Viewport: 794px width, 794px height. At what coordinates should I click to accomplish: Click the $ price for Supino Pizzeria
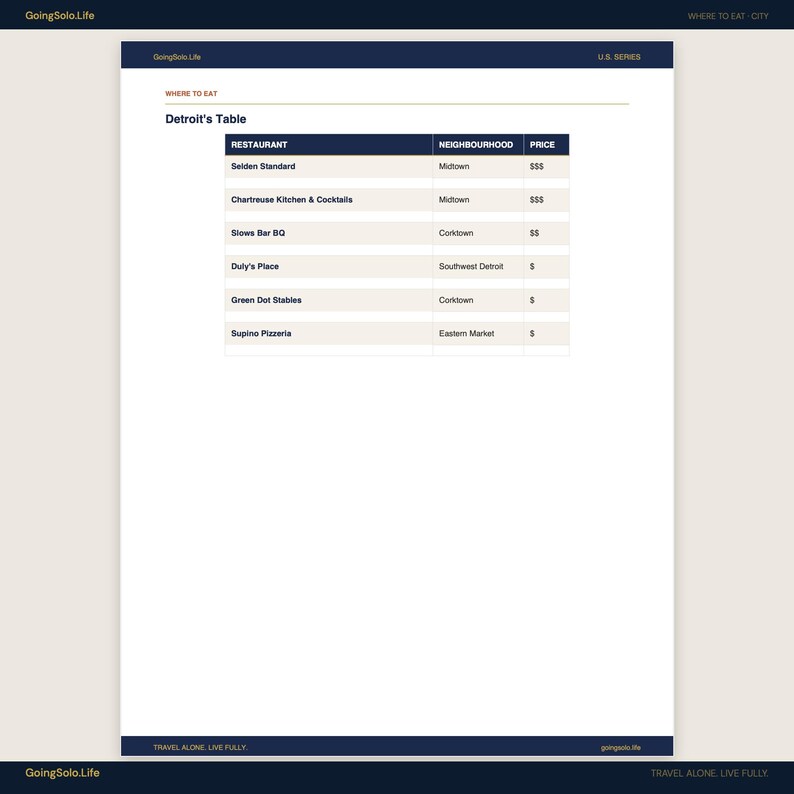pyautogui.click(x=532, y=333)
